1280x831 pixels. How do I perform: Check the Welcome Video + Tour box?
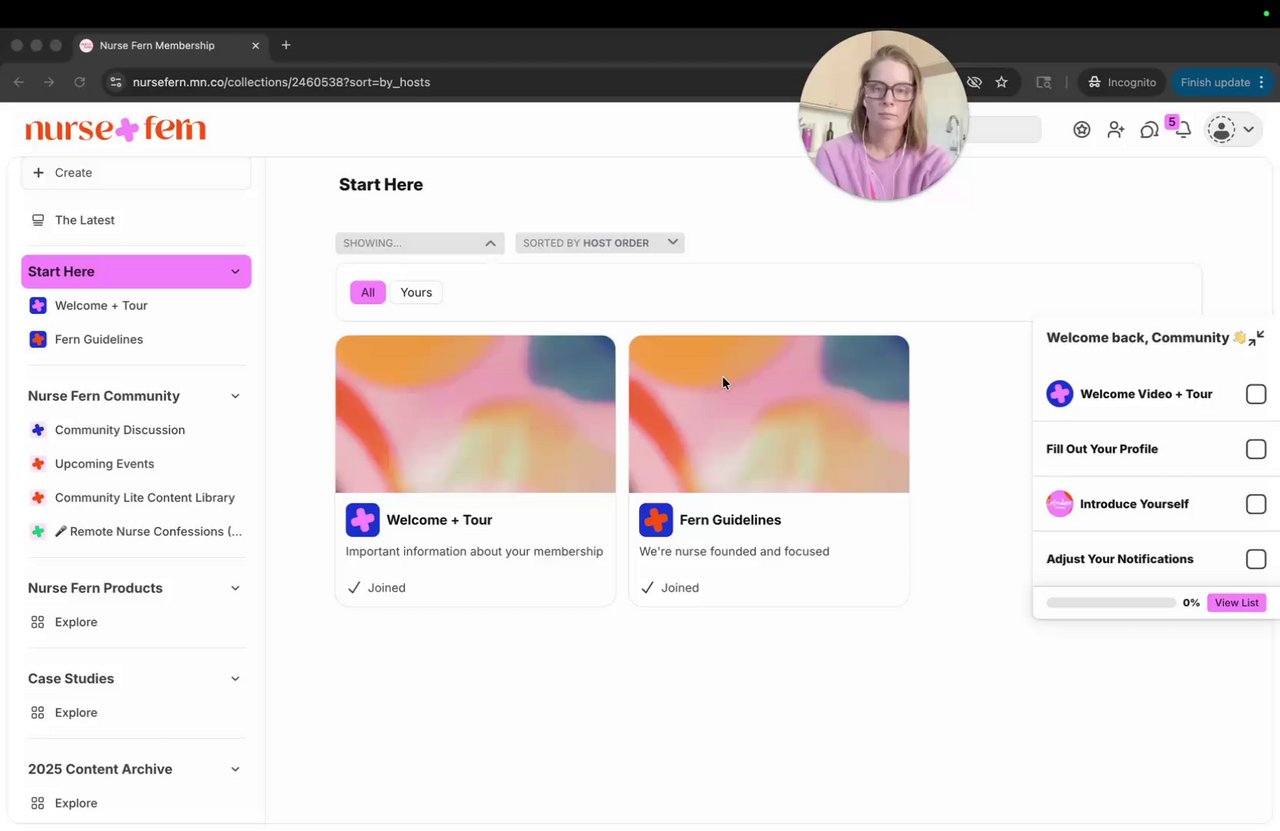[x=1256, y=394]
